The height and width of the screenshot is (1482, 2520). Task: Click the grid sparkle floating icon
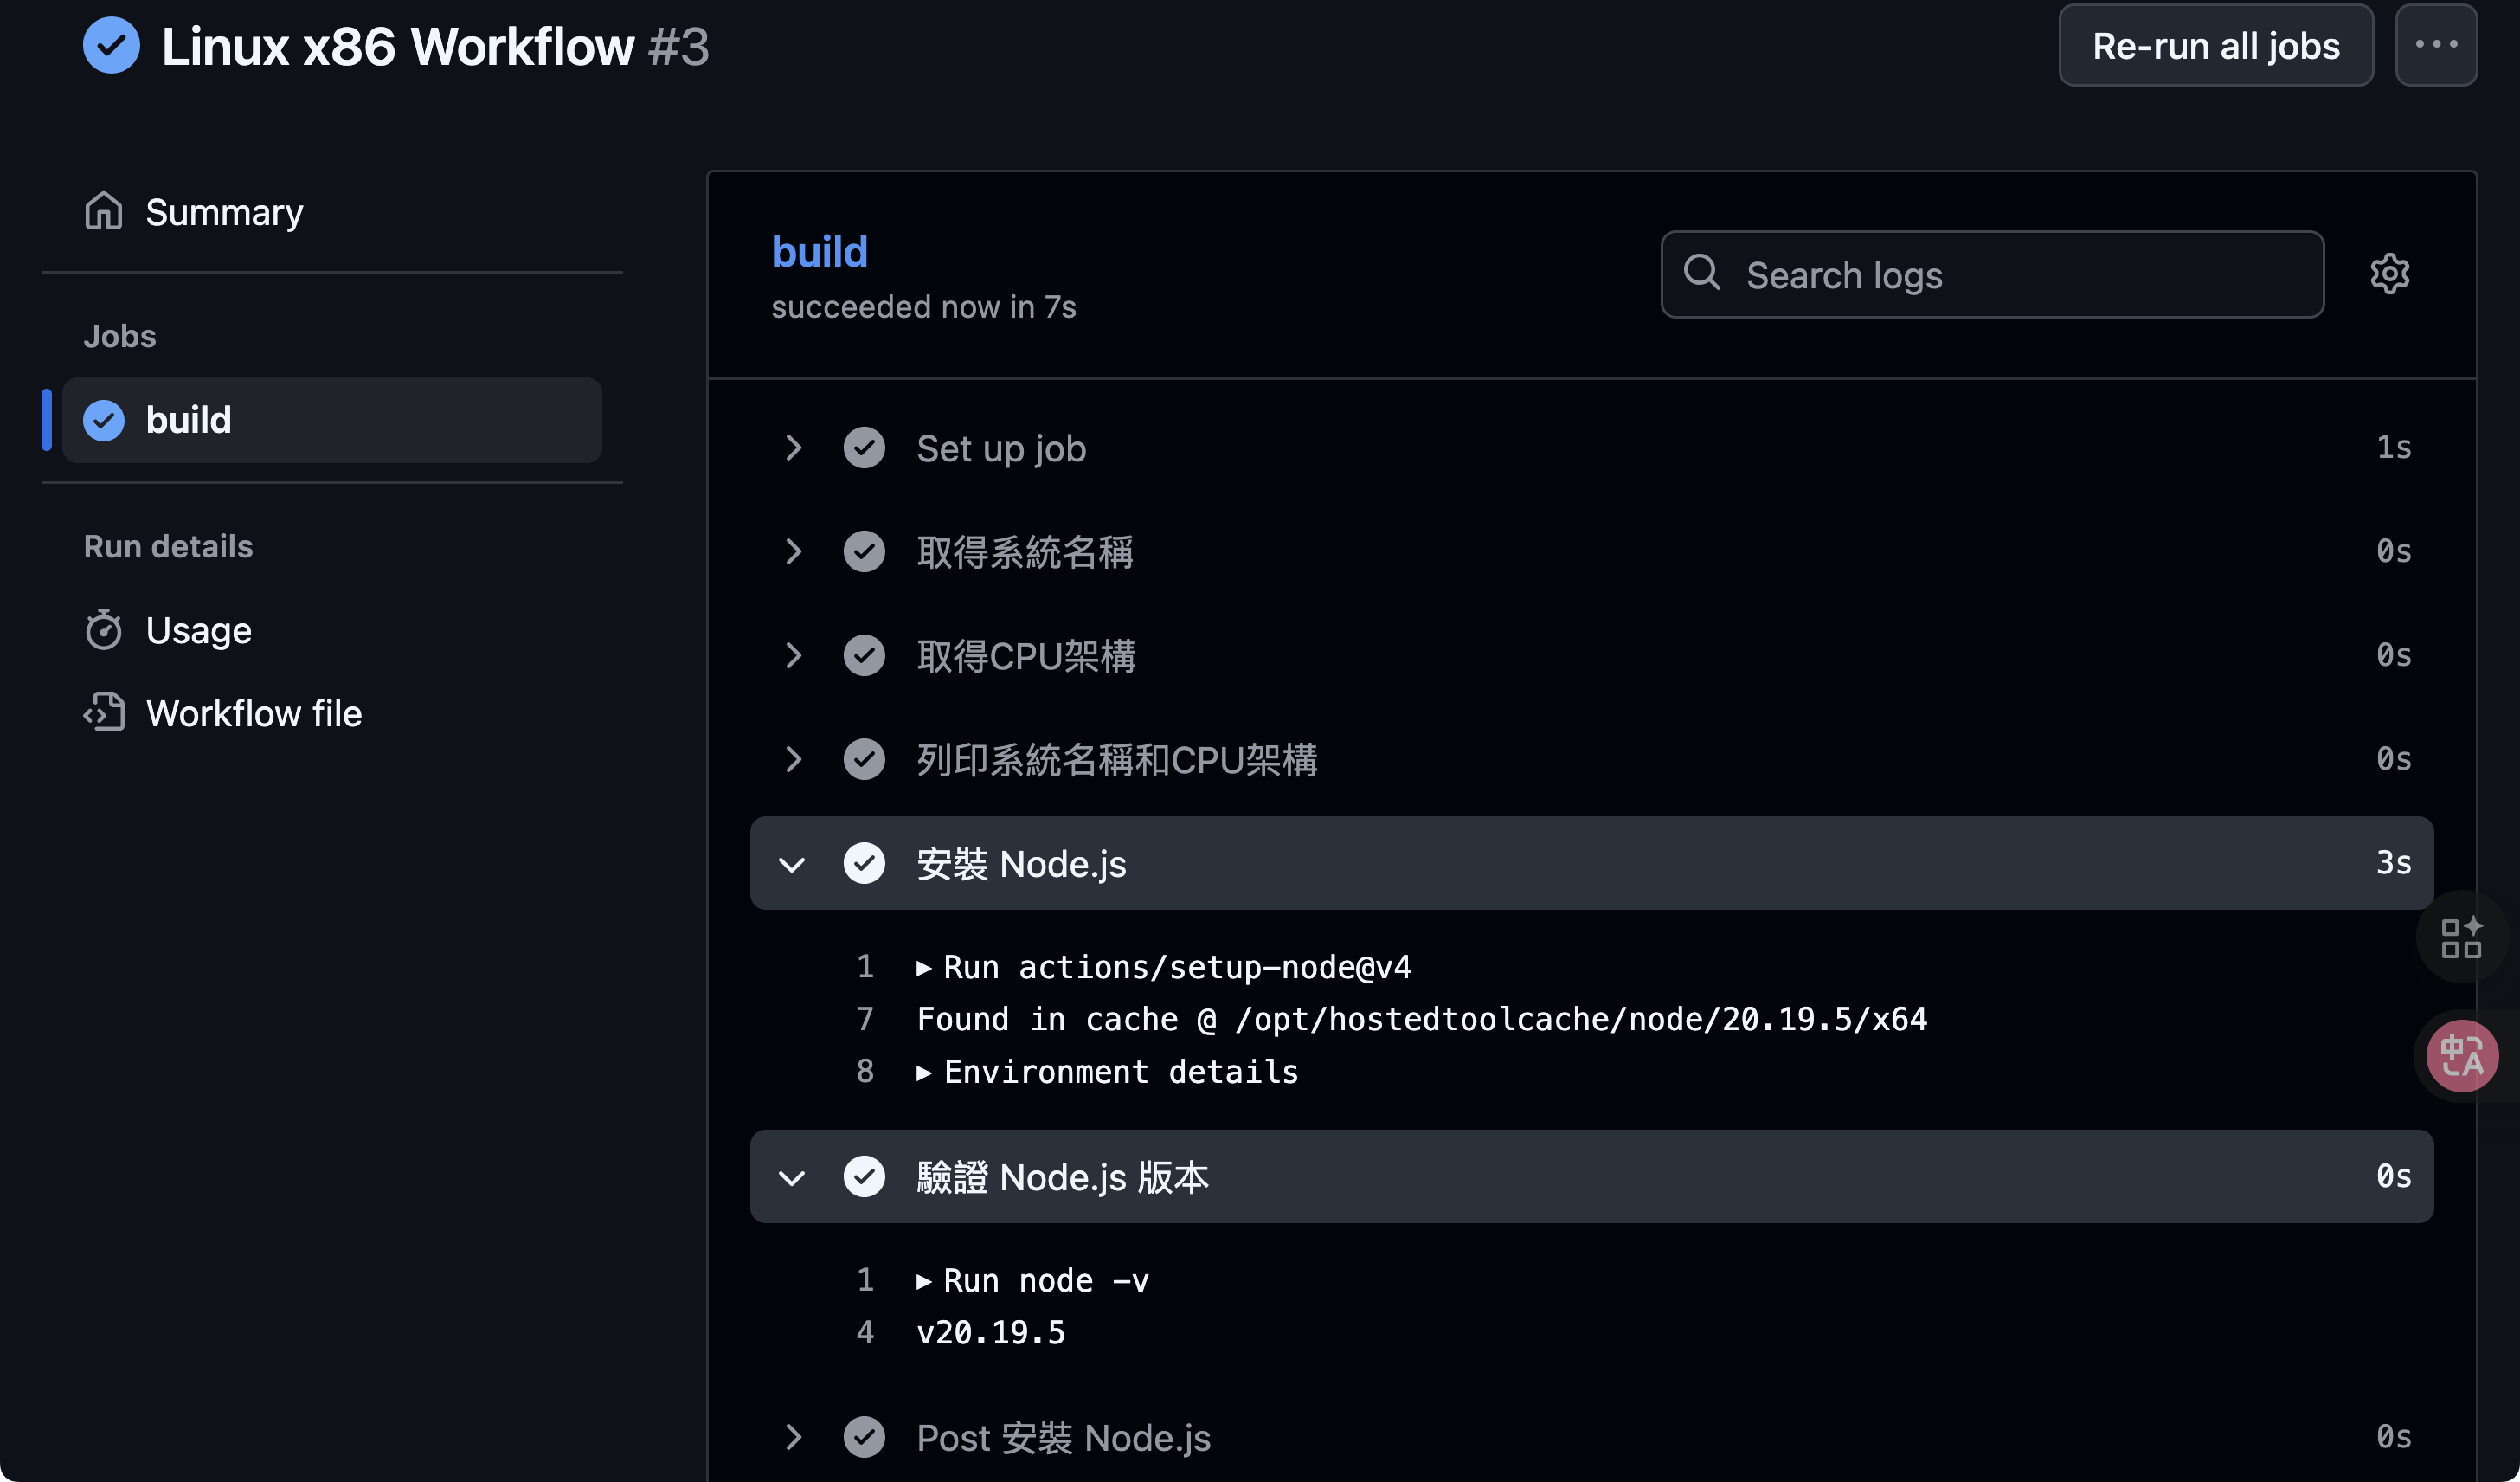pyautogui.click(x=2461, y=938)
